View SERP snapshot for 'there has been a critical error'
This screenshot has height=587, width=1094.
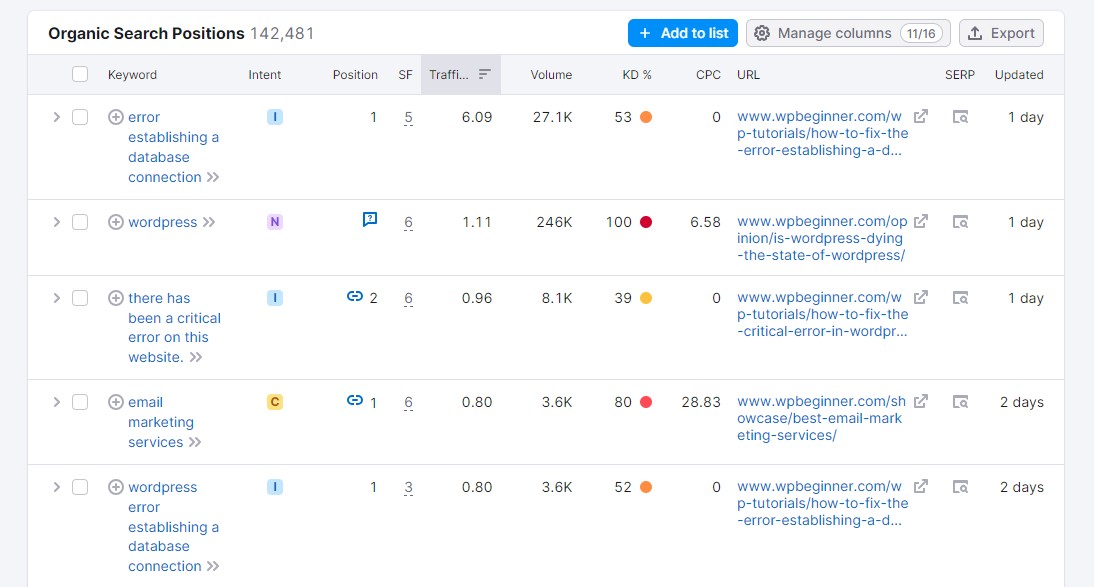[961, 298]
